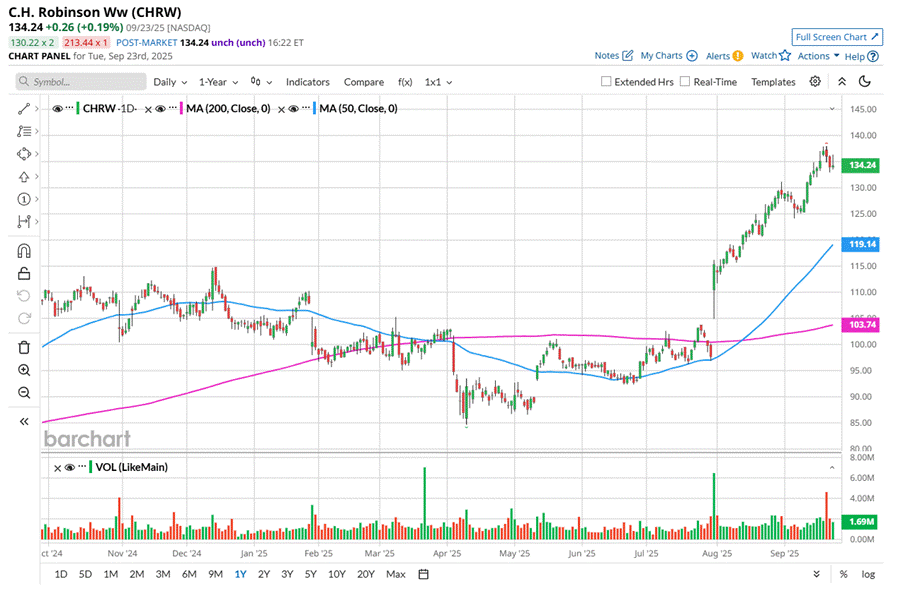
Task: Click the alert bell badge icon
Action: pyautogui.click(x=738, y=56)
